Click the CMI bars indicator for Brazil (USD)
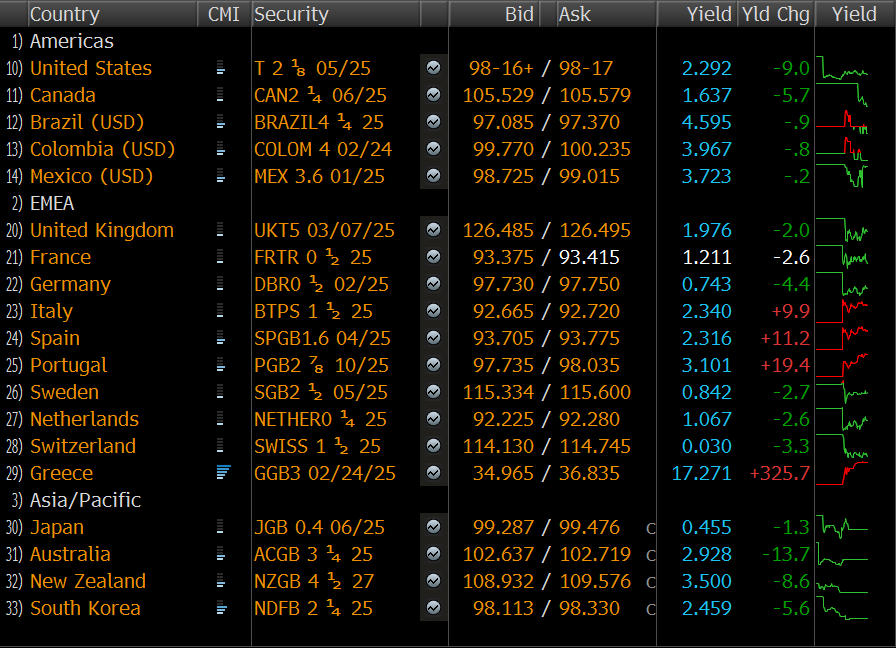Screen dimensions: 896x648 (x=221, y=122)
